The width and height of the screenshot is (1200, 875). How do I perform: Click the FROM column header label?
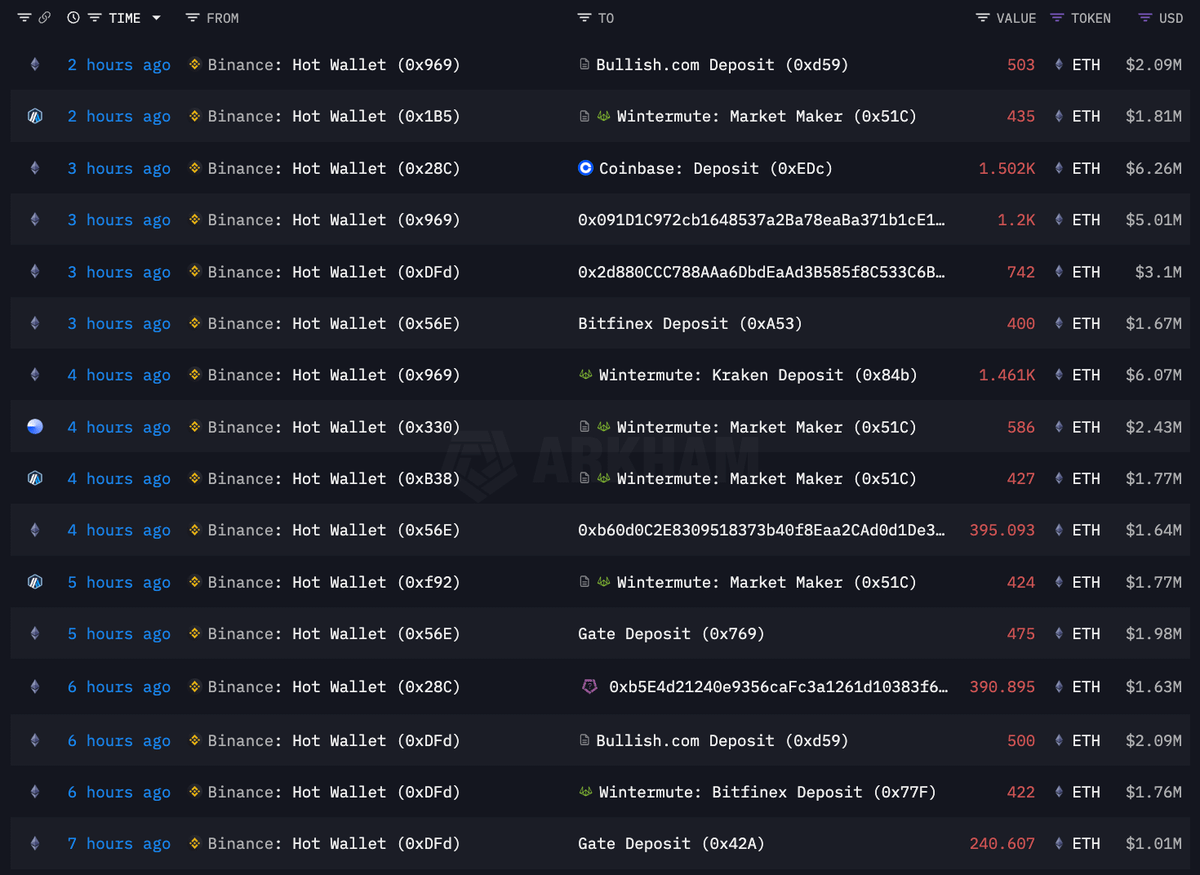pyautogui.click(x=223, y=18)
